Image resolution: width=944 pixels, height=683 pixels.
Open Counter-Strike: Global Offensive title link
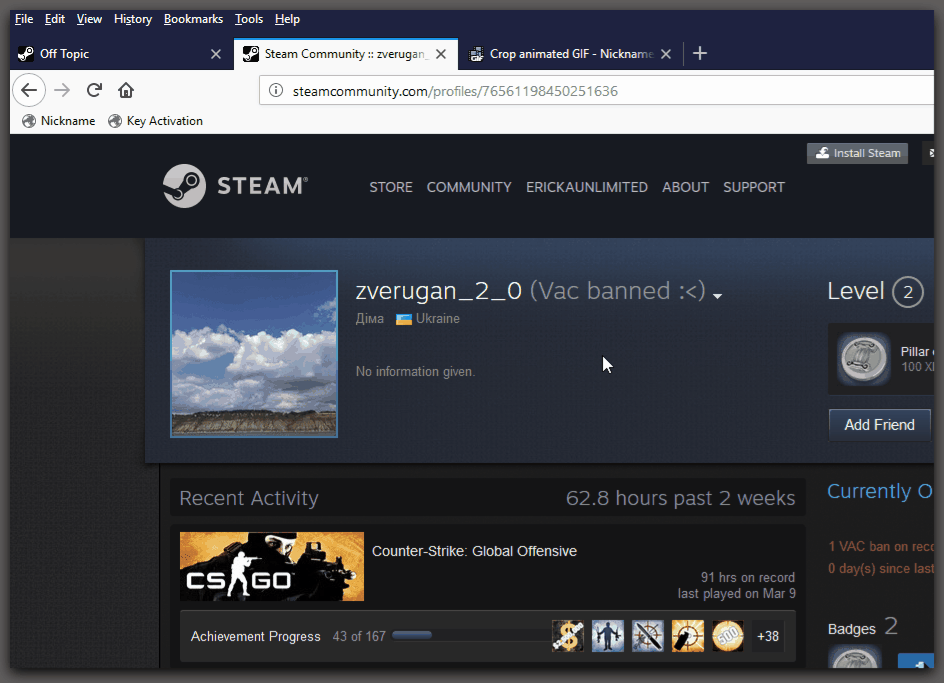point(474,551)
